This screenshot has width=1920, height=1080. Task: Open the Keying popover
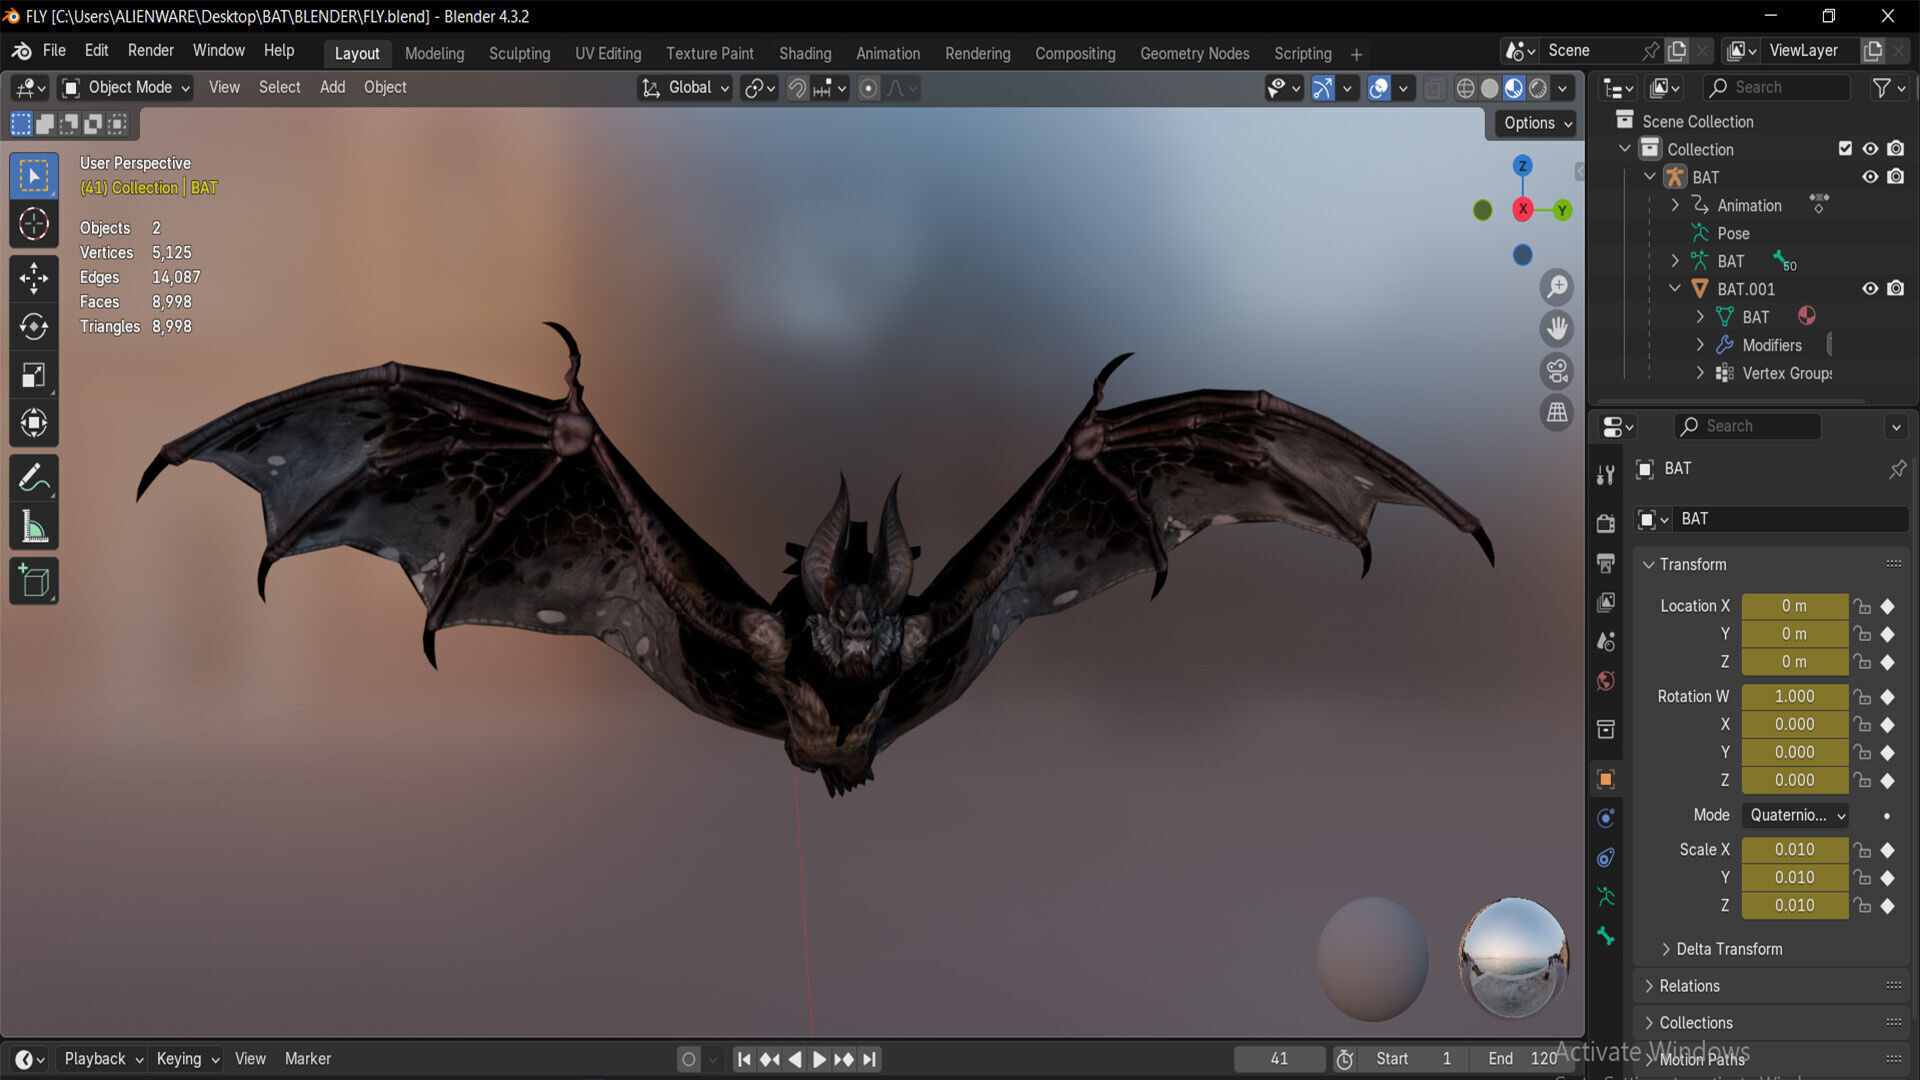(x=187, y=1059)
